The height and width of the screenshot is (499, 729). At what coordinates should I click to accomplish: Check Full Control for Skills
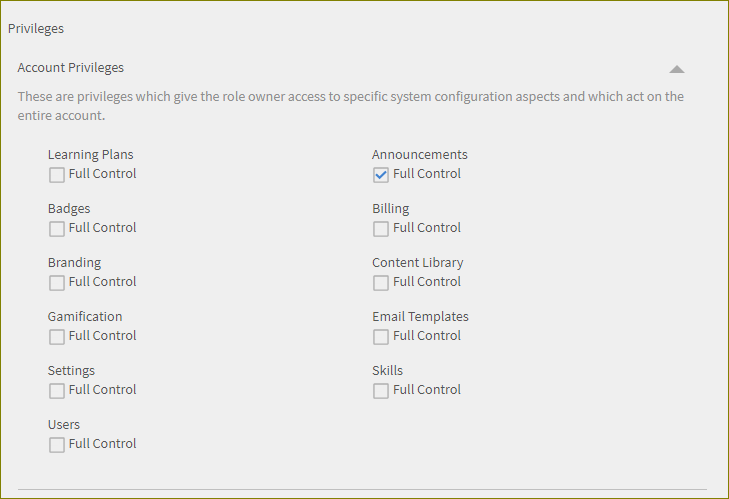(381, 391)
